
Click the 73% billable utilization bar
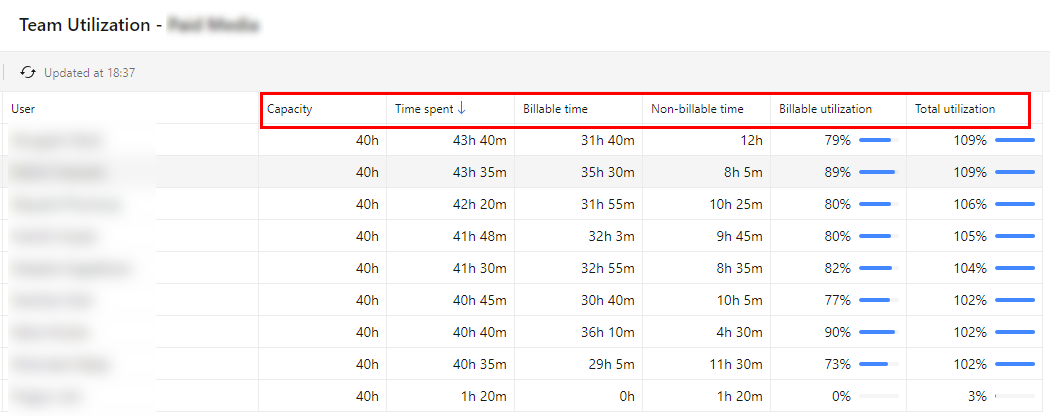pyautogui.click(x=879, y=364)
